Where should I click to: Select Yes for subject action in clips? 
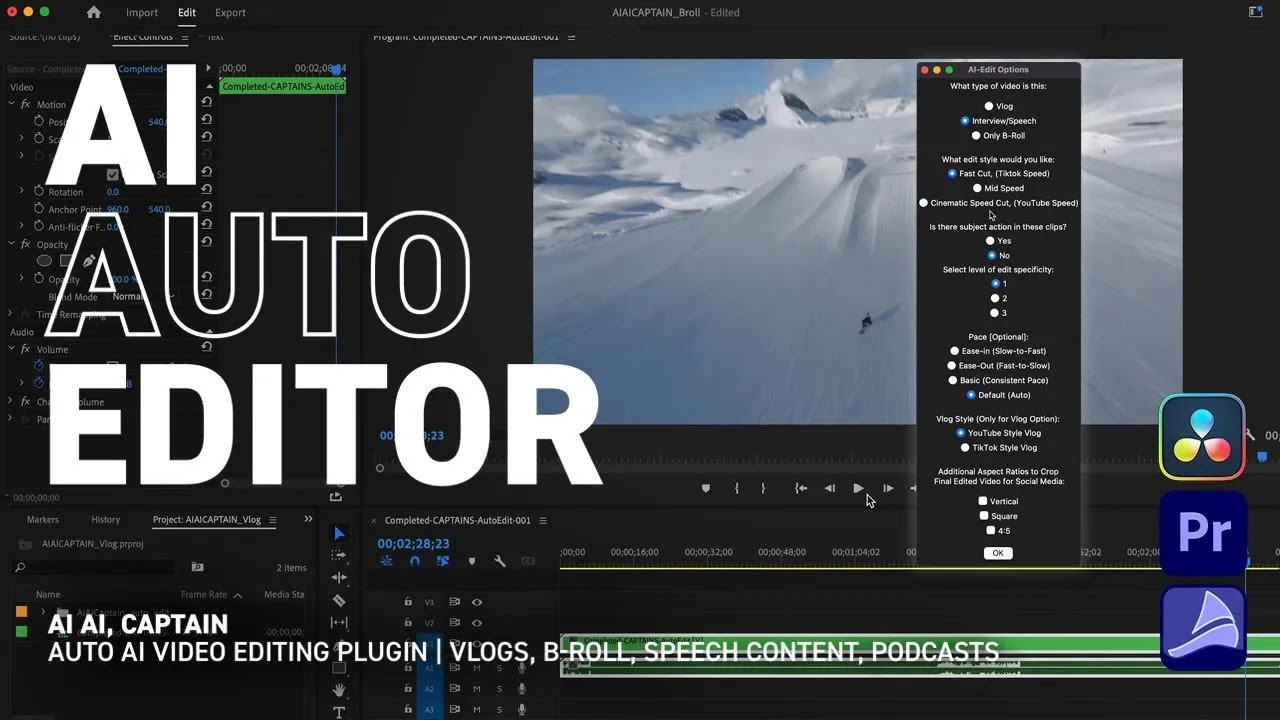[x=990, y=241]
